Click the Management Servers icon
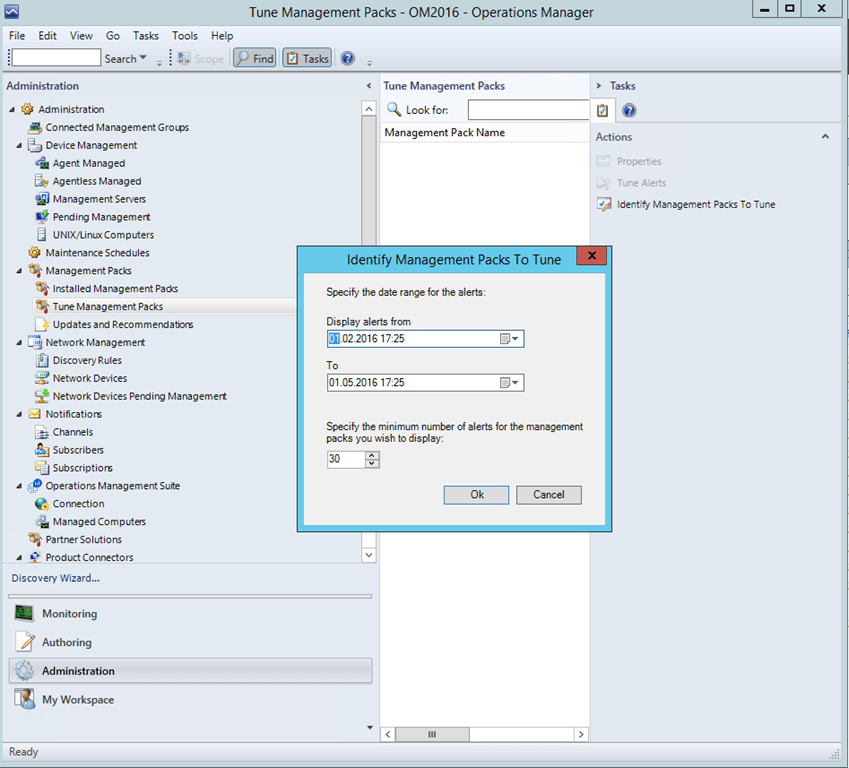 point(42,199)
